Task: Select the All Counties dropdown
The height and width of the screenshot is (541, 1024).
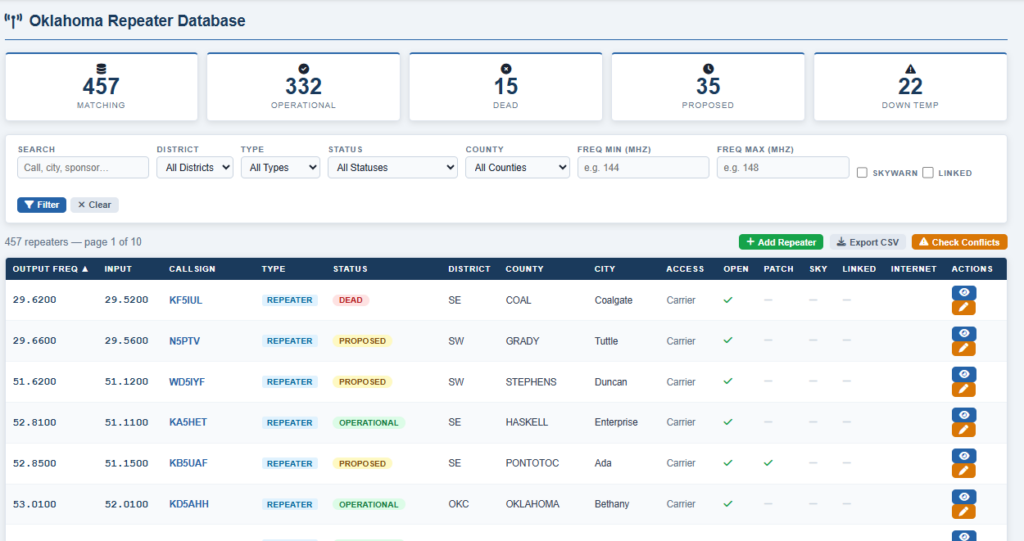Action: point(517,168)
